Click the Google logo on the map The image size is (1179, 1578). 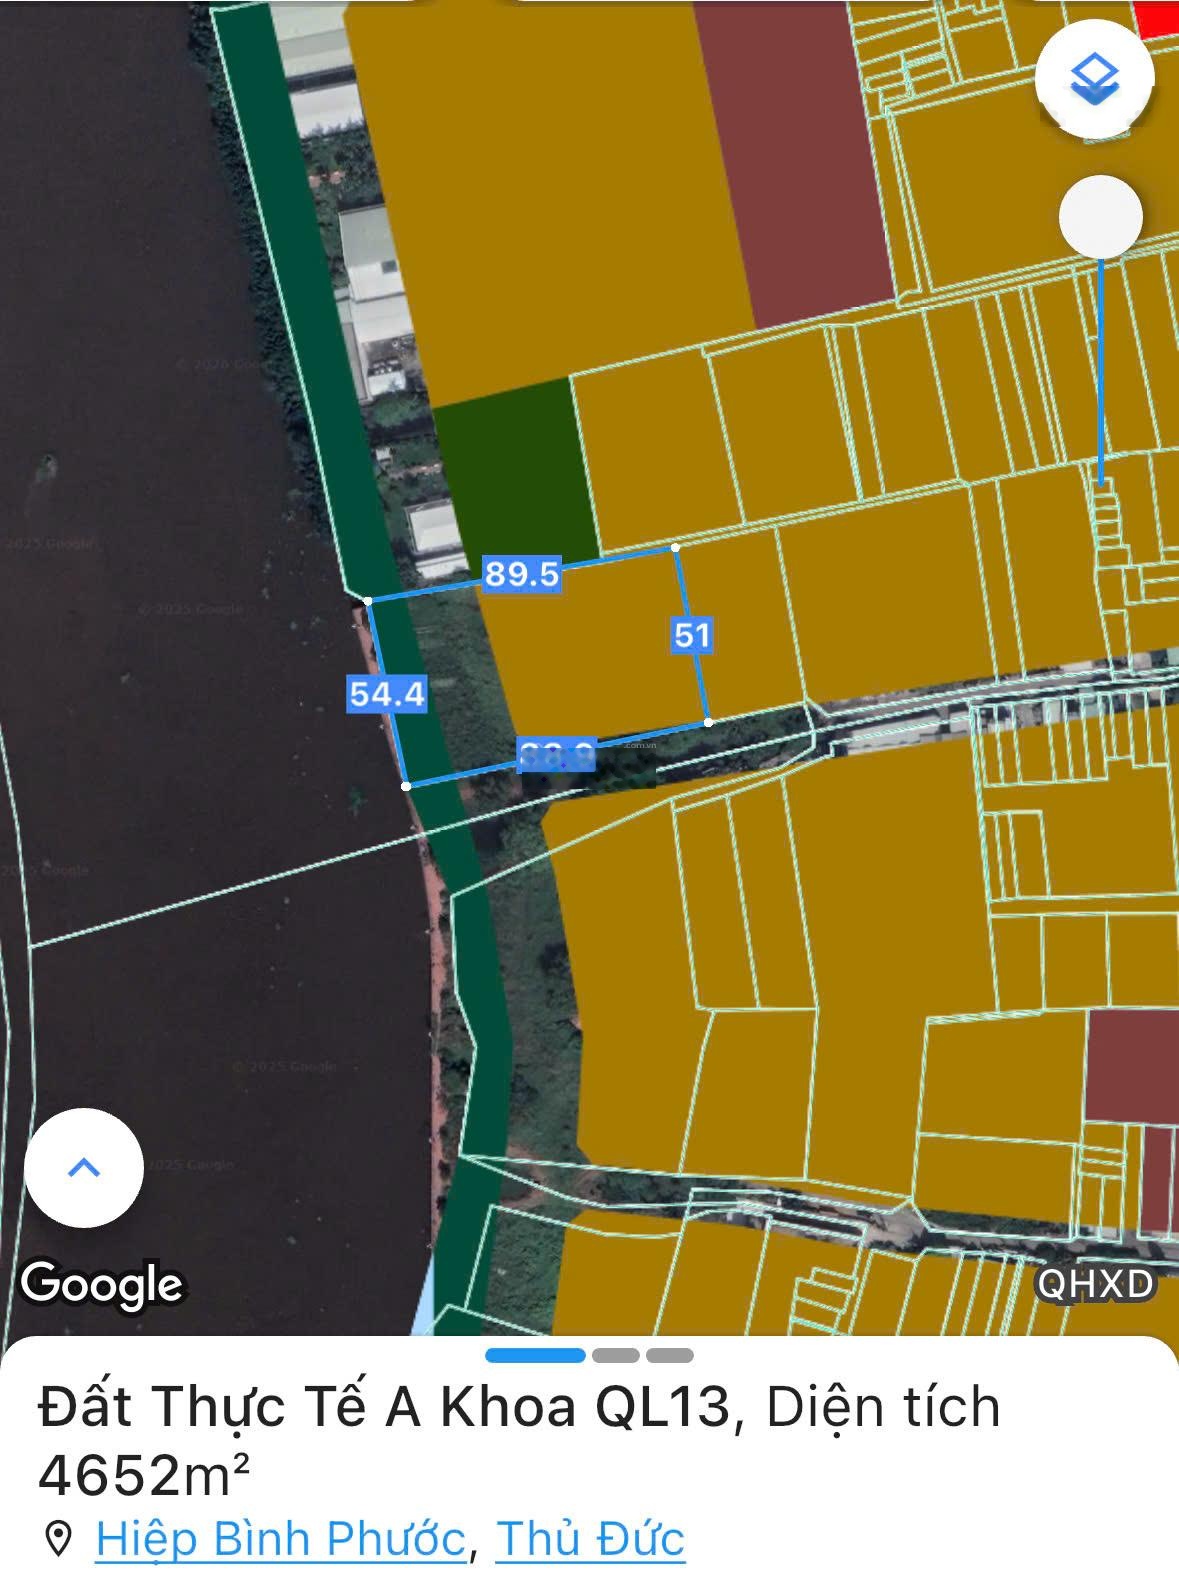click(102, 1284)
